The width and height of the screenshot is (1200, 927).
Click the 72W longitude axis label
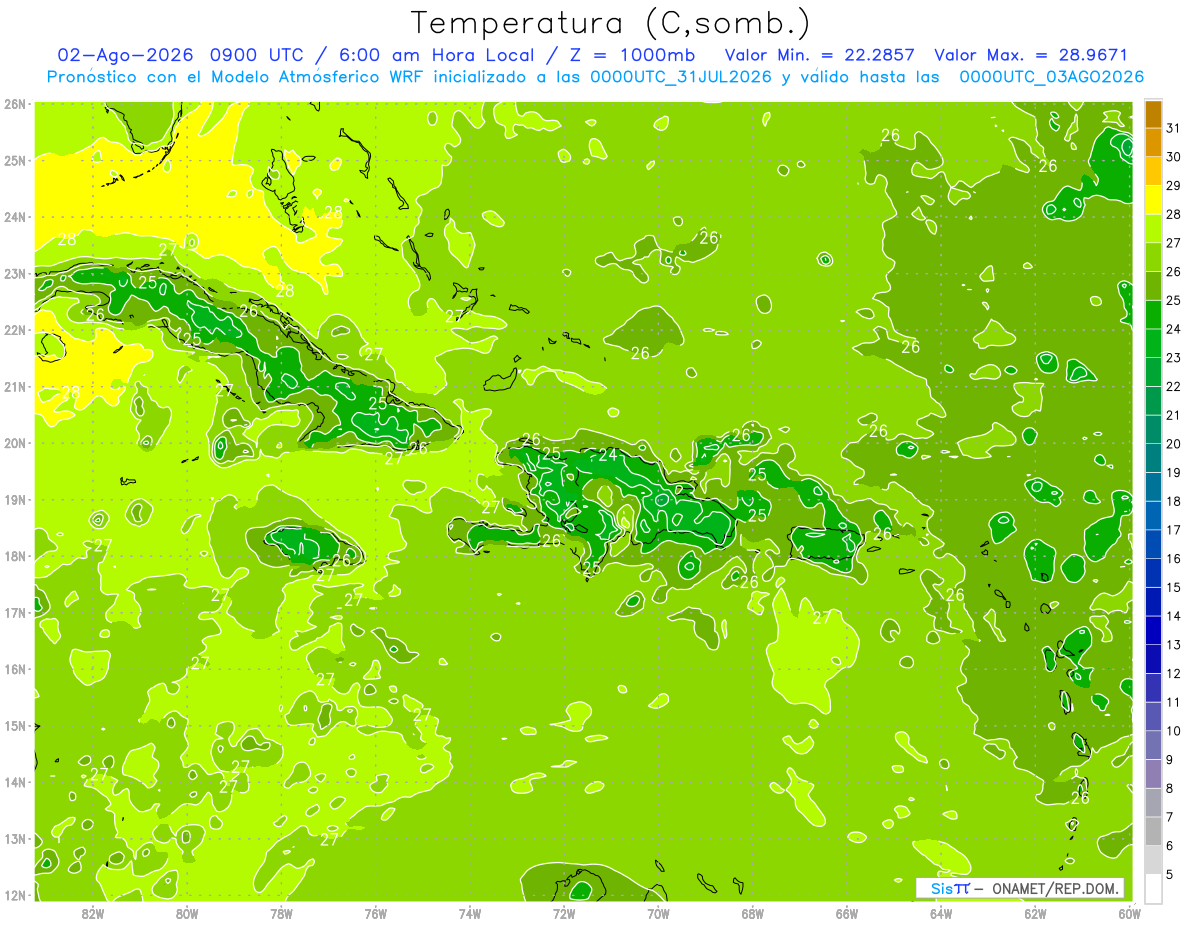pyautogui.click(x=564, y=913)
